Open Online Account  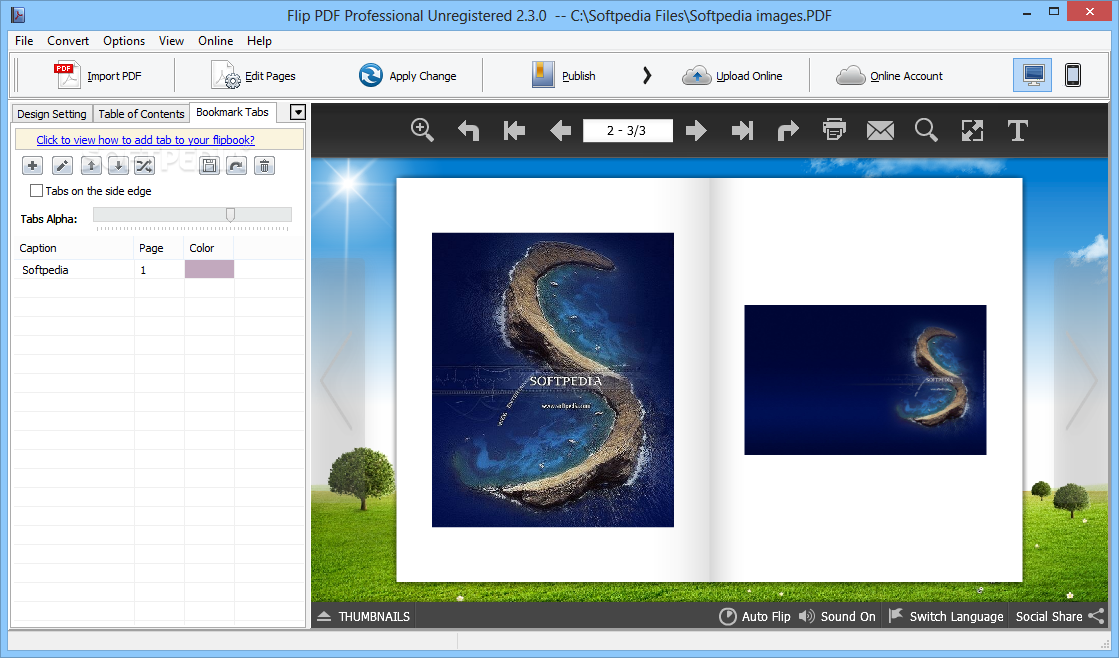tap(889, 75)
